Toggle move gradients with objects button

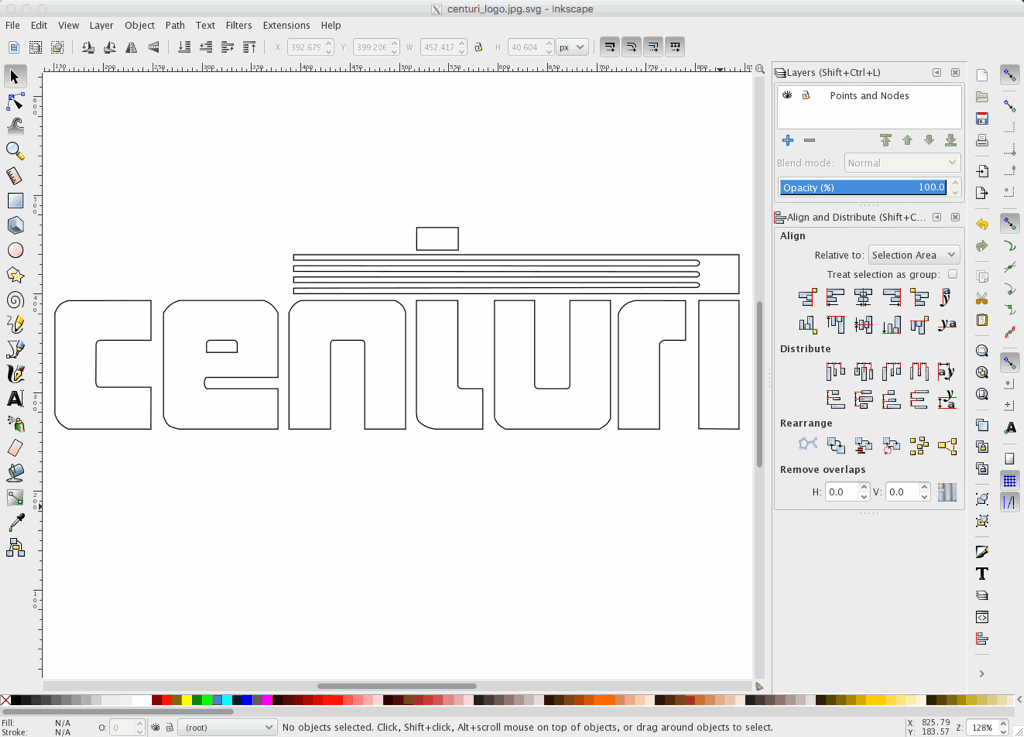click(653, 47)
